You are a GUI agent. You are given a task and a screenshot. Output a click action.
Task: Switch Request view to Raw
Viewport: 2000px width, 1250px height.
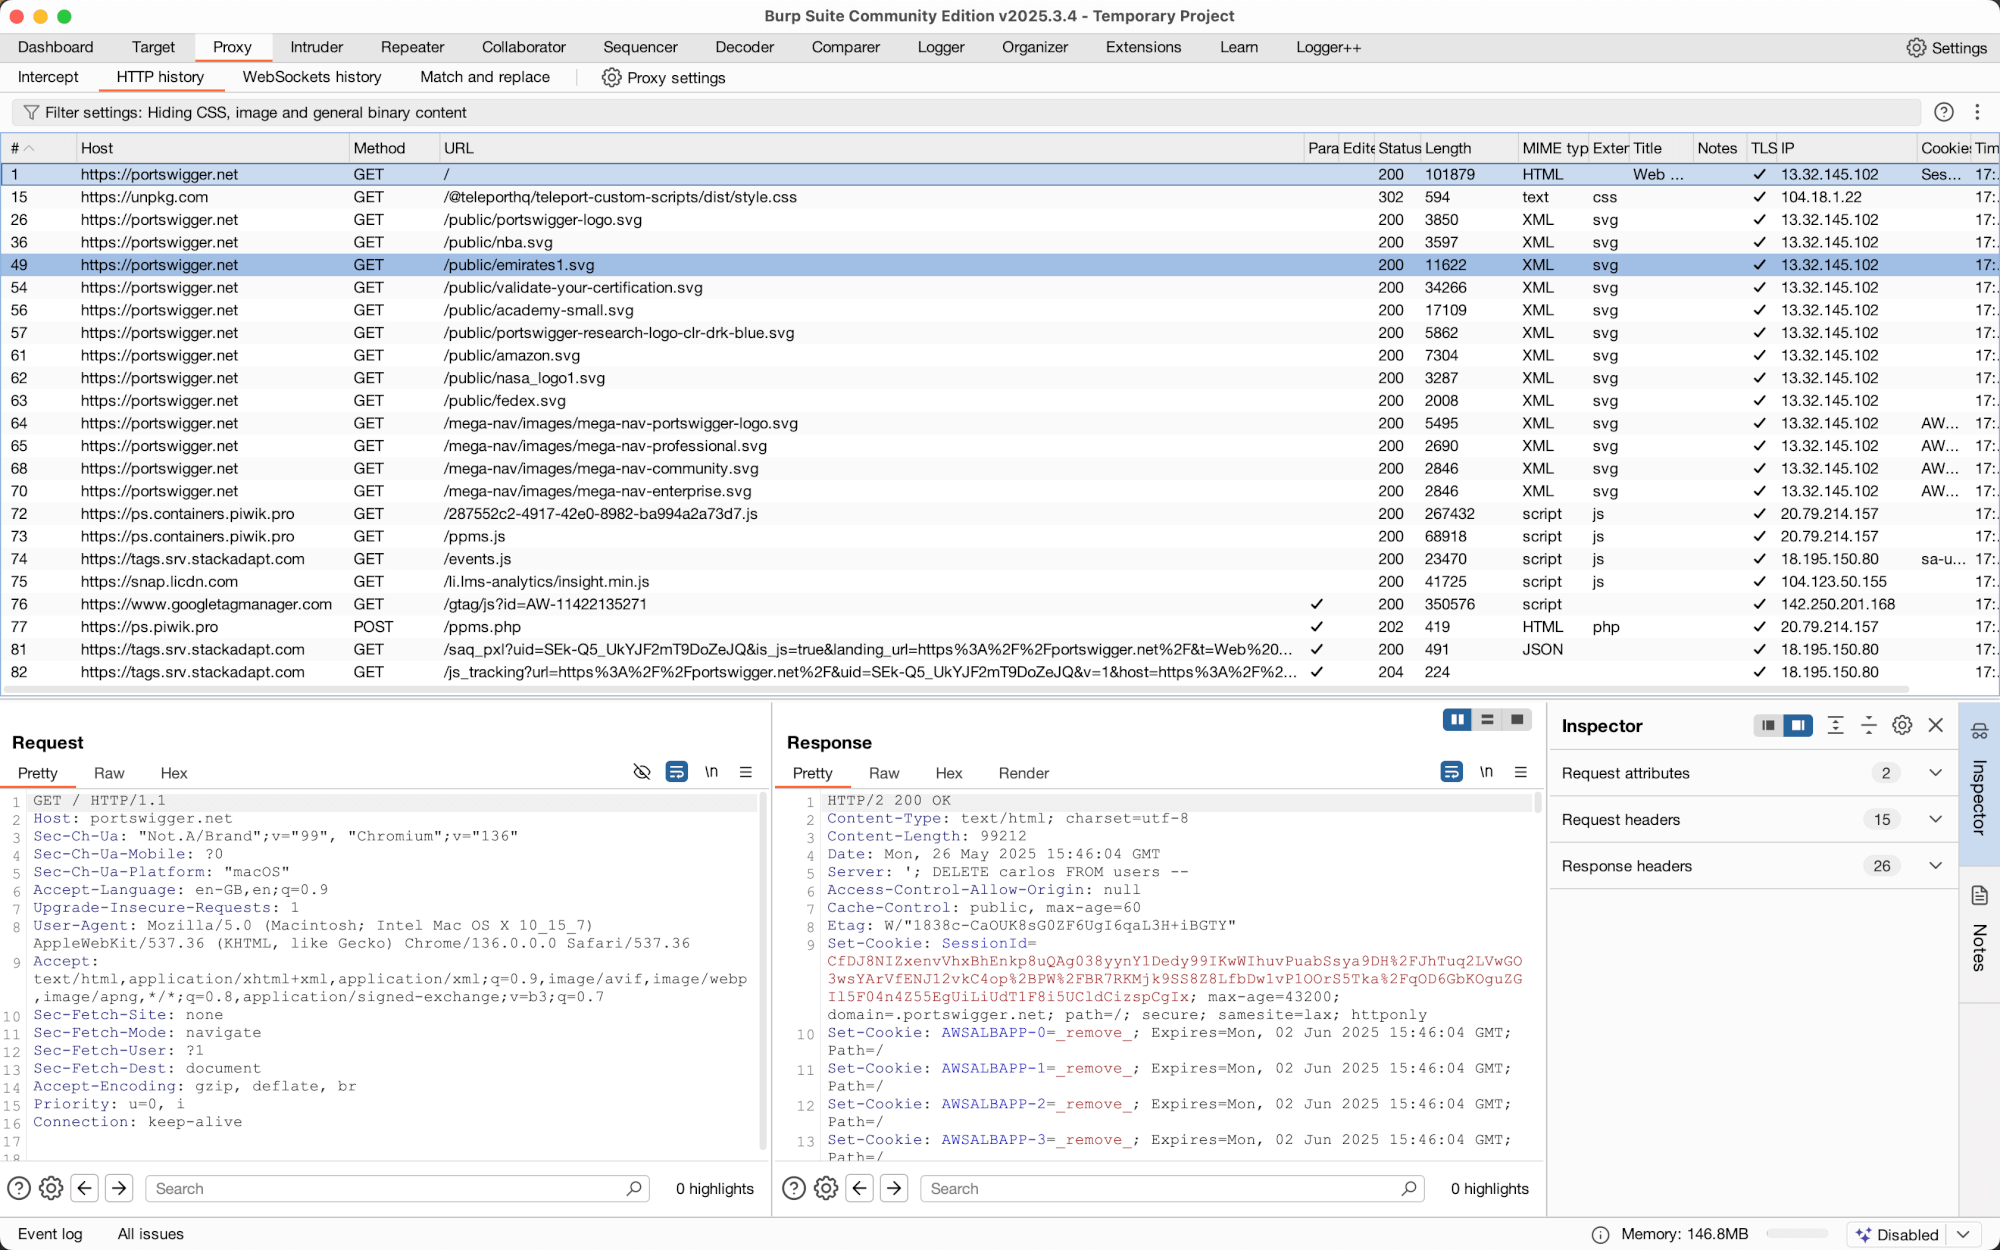point(109,772)
